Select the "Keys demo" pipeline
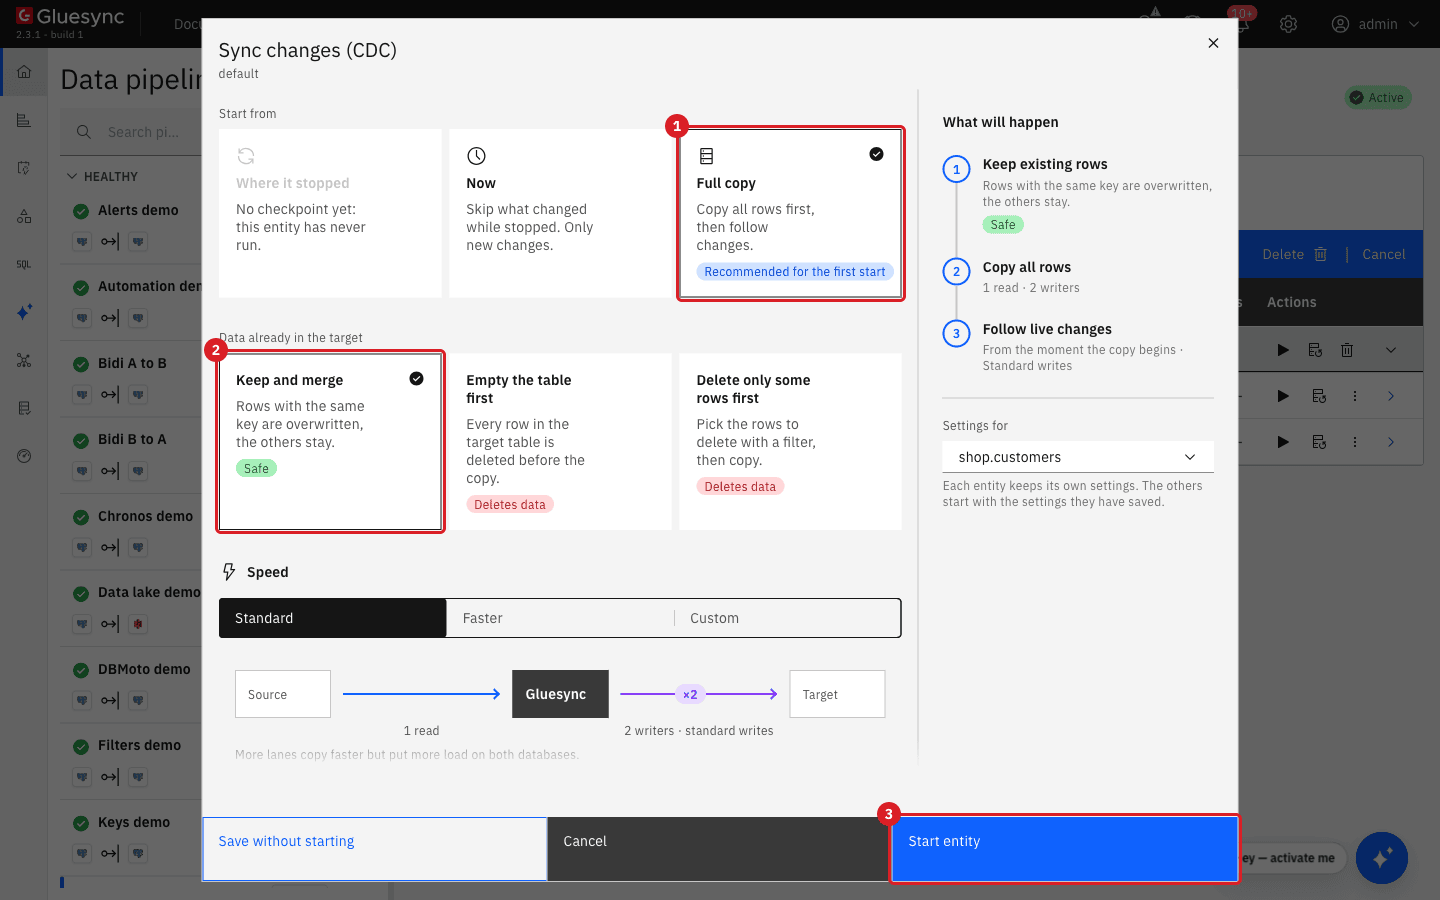The height and width of the screenshot is (900, 1440). (134, 822)
